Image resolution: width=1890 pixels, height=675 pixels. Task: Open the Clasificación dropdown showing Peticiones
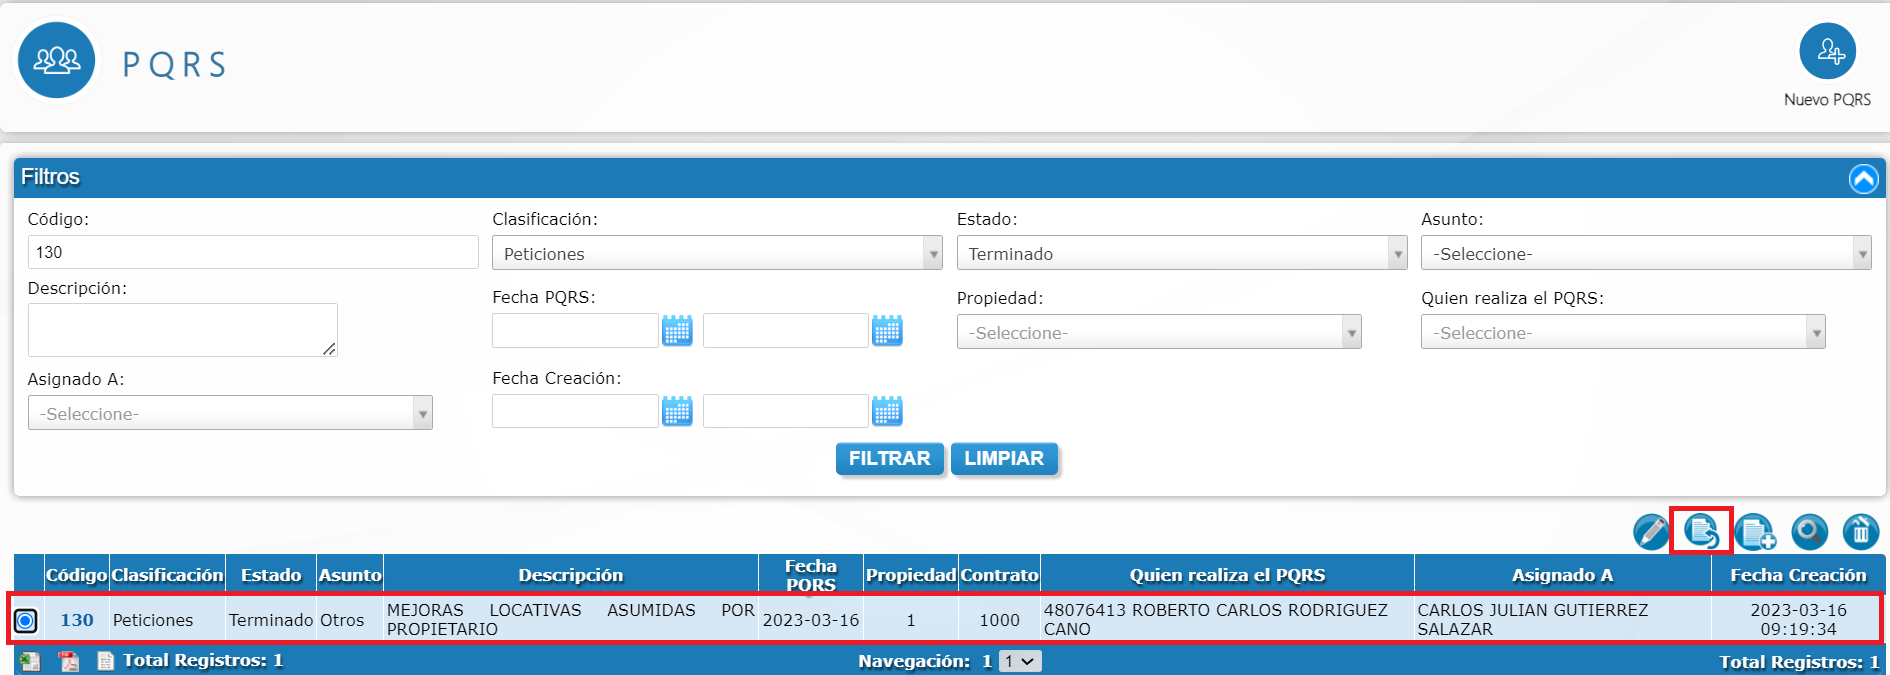coord(717,254)
